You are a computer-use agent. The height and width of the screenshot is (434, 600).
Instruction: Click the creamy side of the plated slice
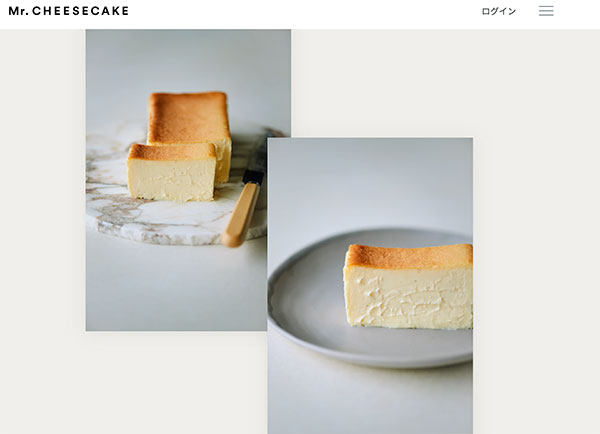coord(409,298)
